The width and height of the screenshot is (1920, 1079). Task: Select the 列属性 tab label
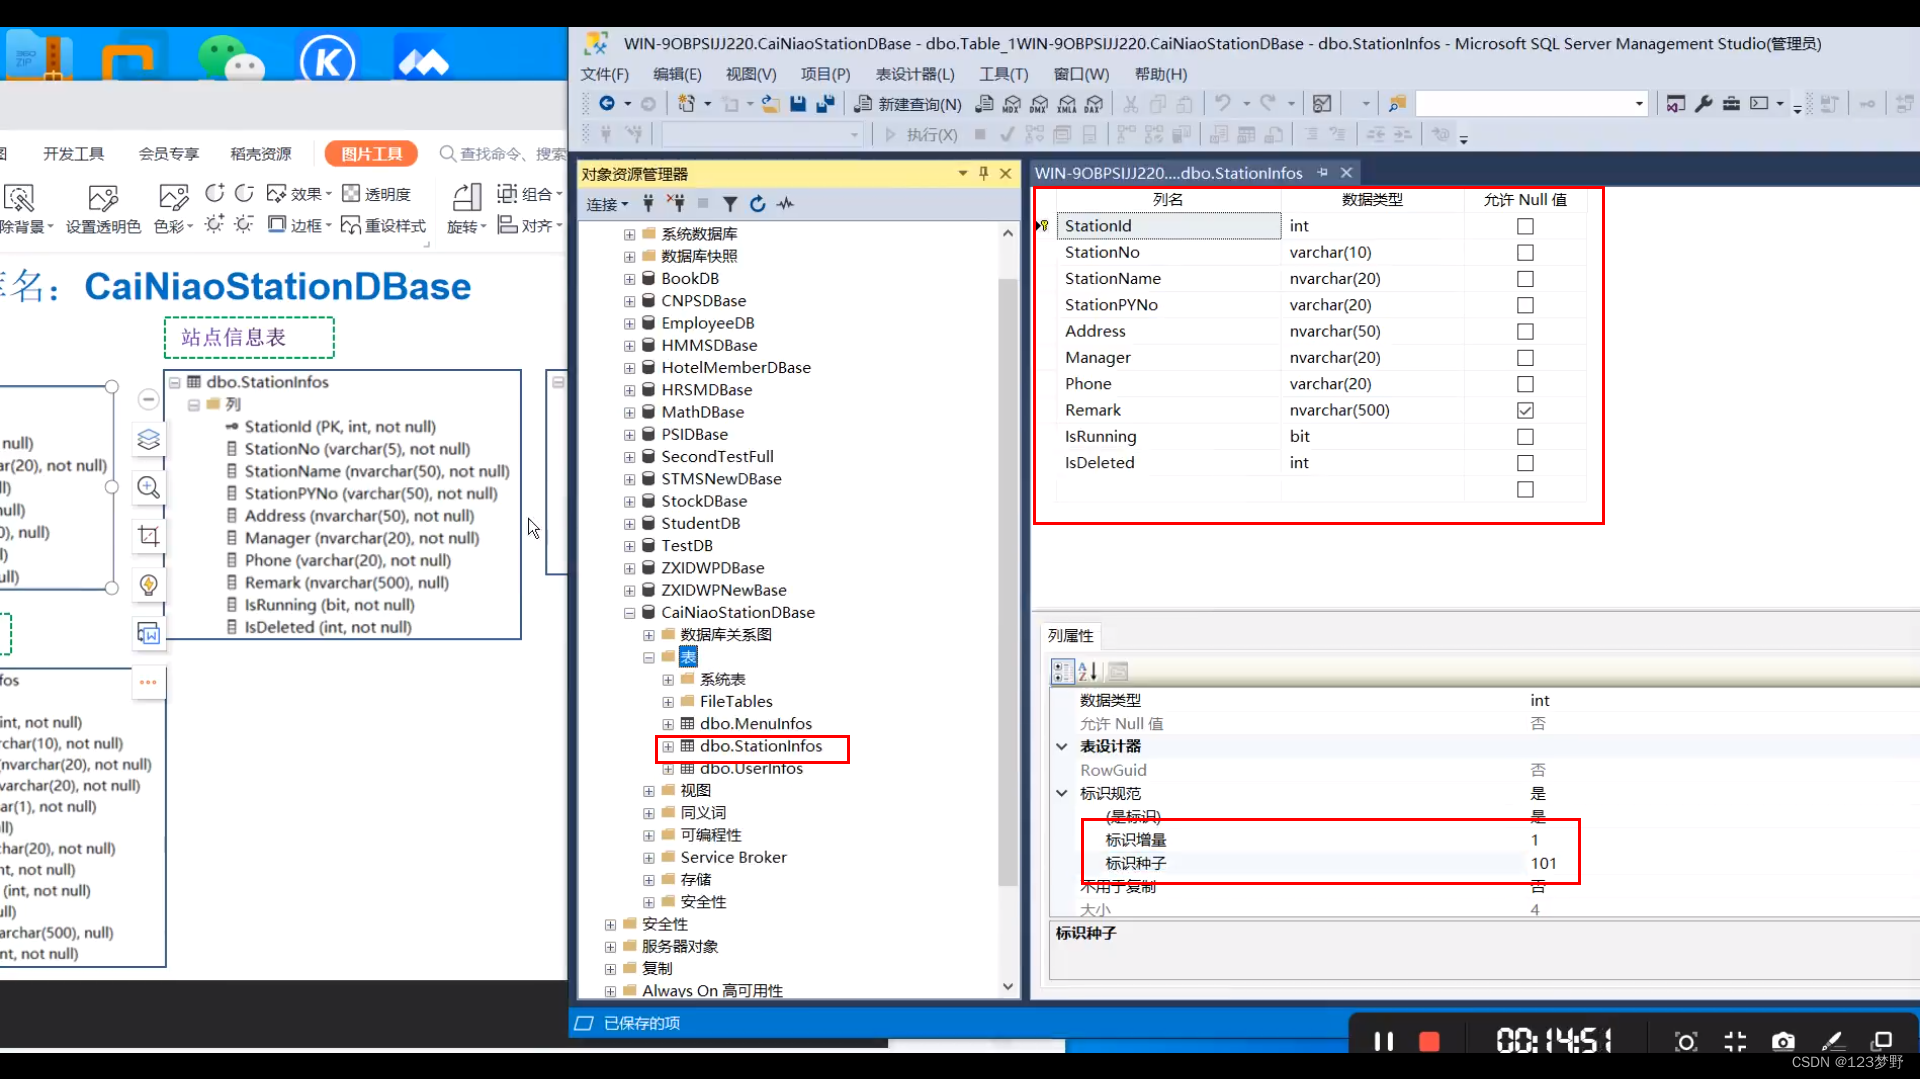pos(1071,636)
